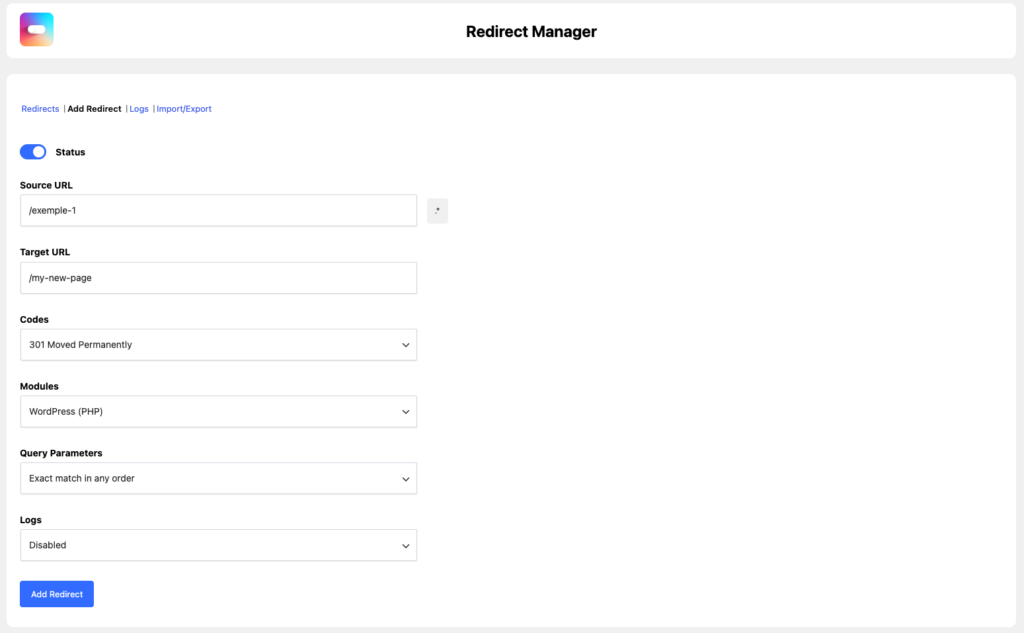This screenshot has width=1024, height=633.
Task: Click the regex asterisk icon beside Source URL
Action: pyautogui.click(x=437, y=211)
